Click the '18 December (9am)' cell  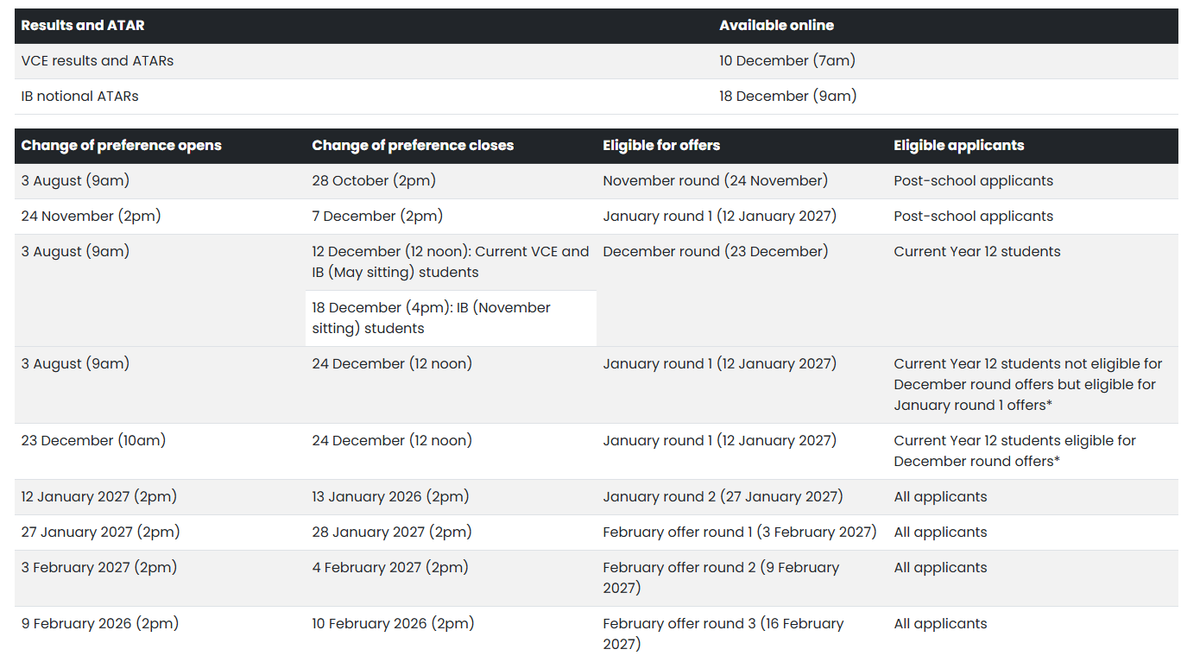945,97
